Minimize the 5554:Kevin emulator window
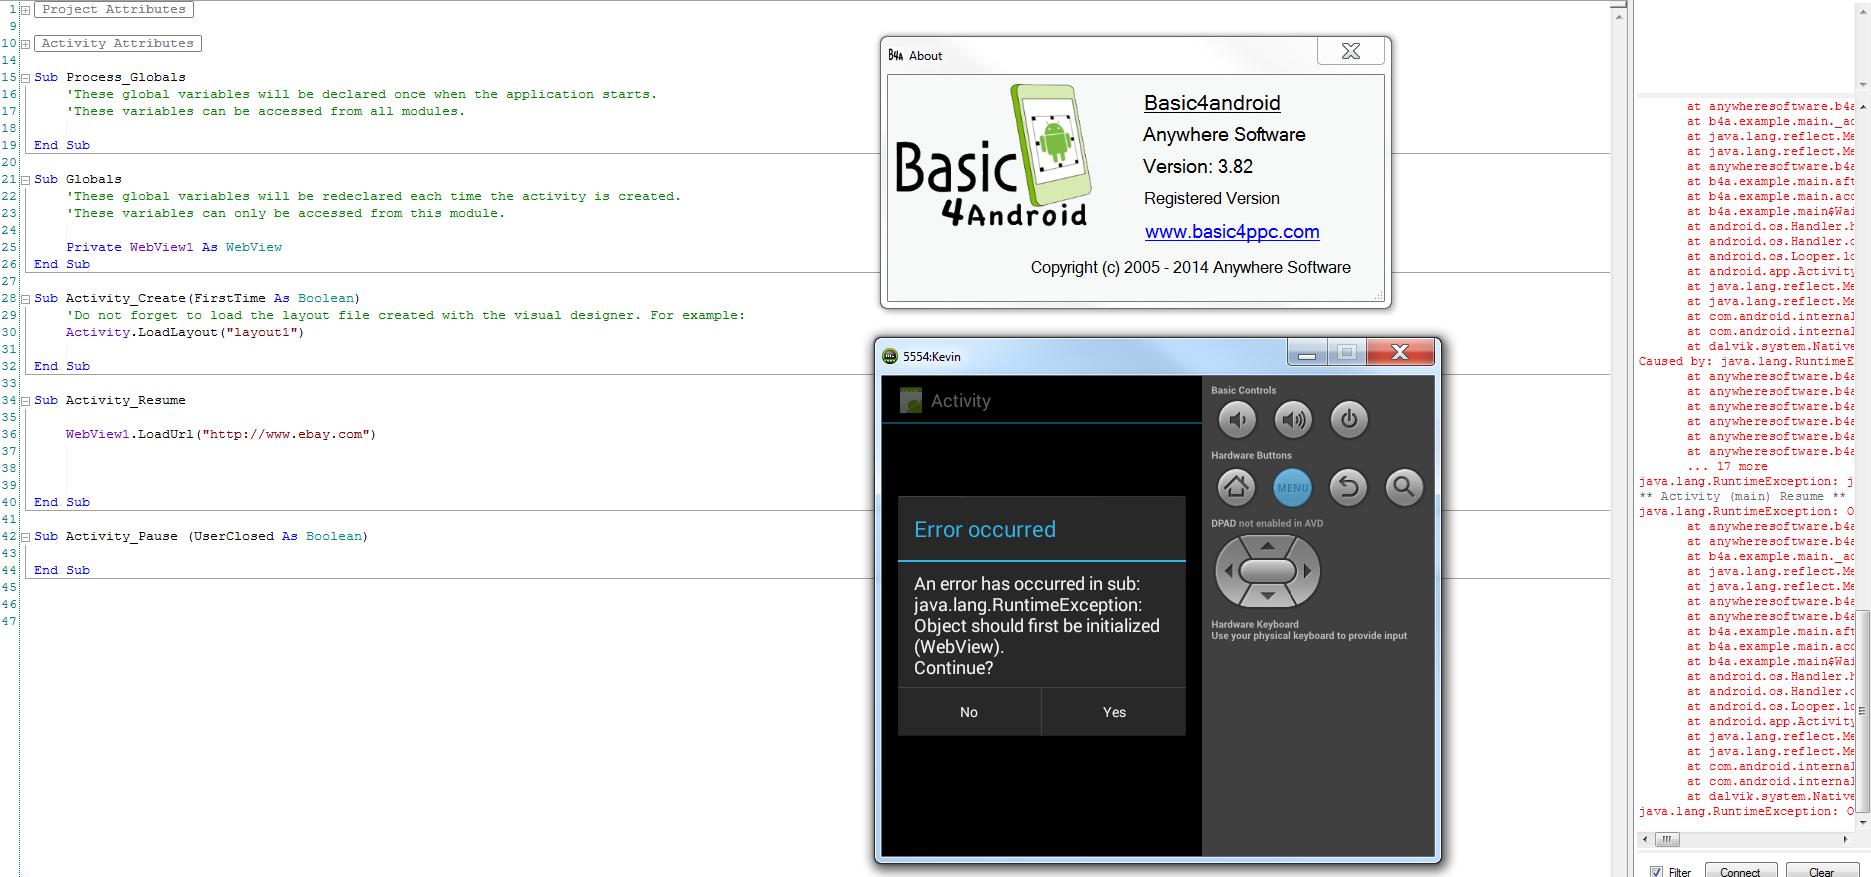This screenshot has height=877, width=1871. point(1306,352)
